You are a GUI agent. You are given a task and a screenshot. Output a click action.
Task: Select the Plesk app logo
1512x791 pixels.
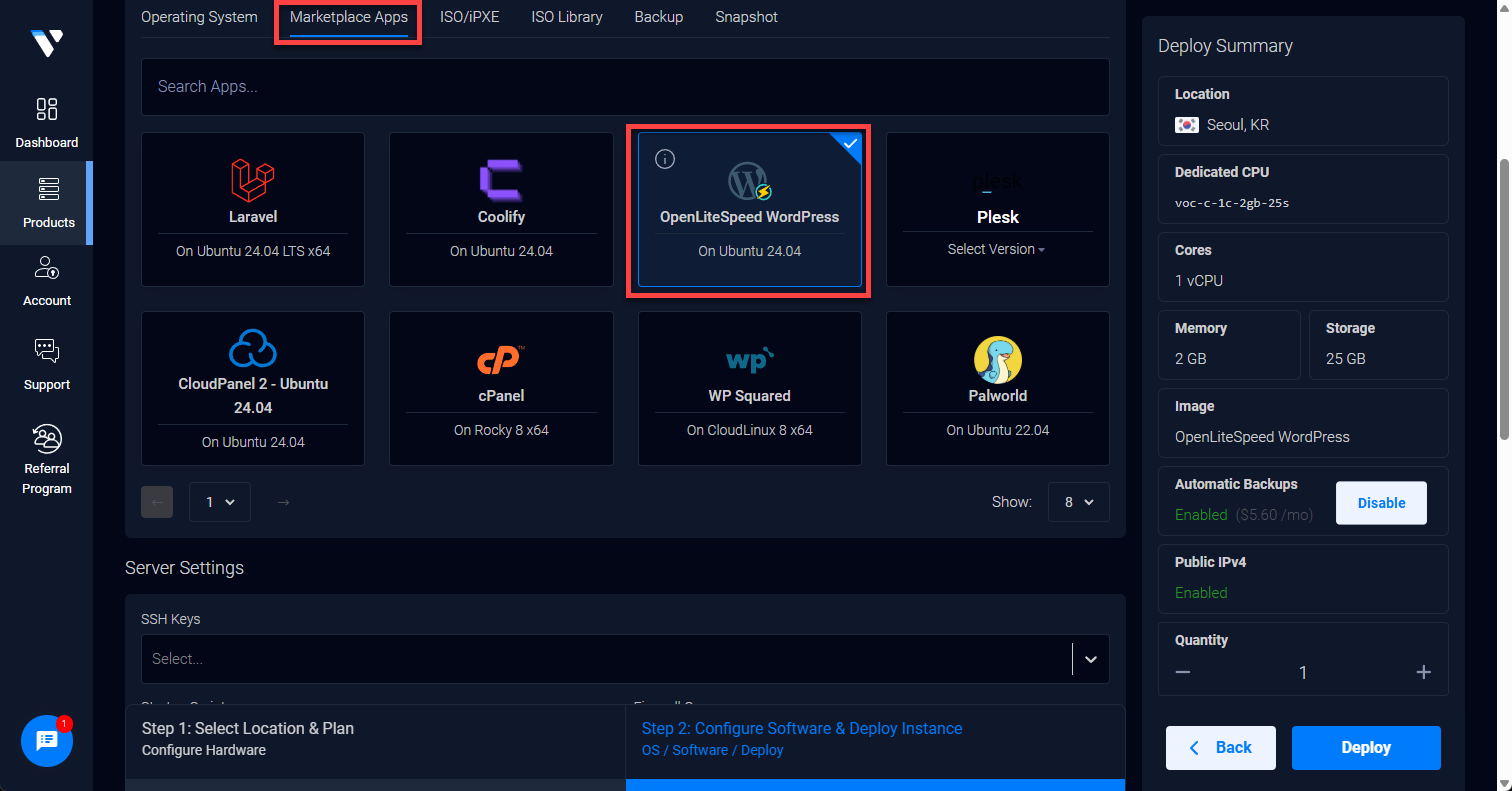tap(998, 182)
